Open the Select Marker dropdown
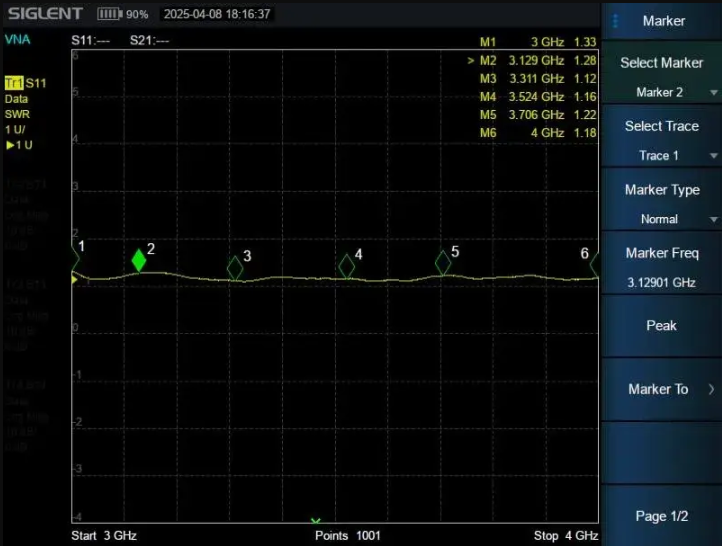 coord(661,77)
